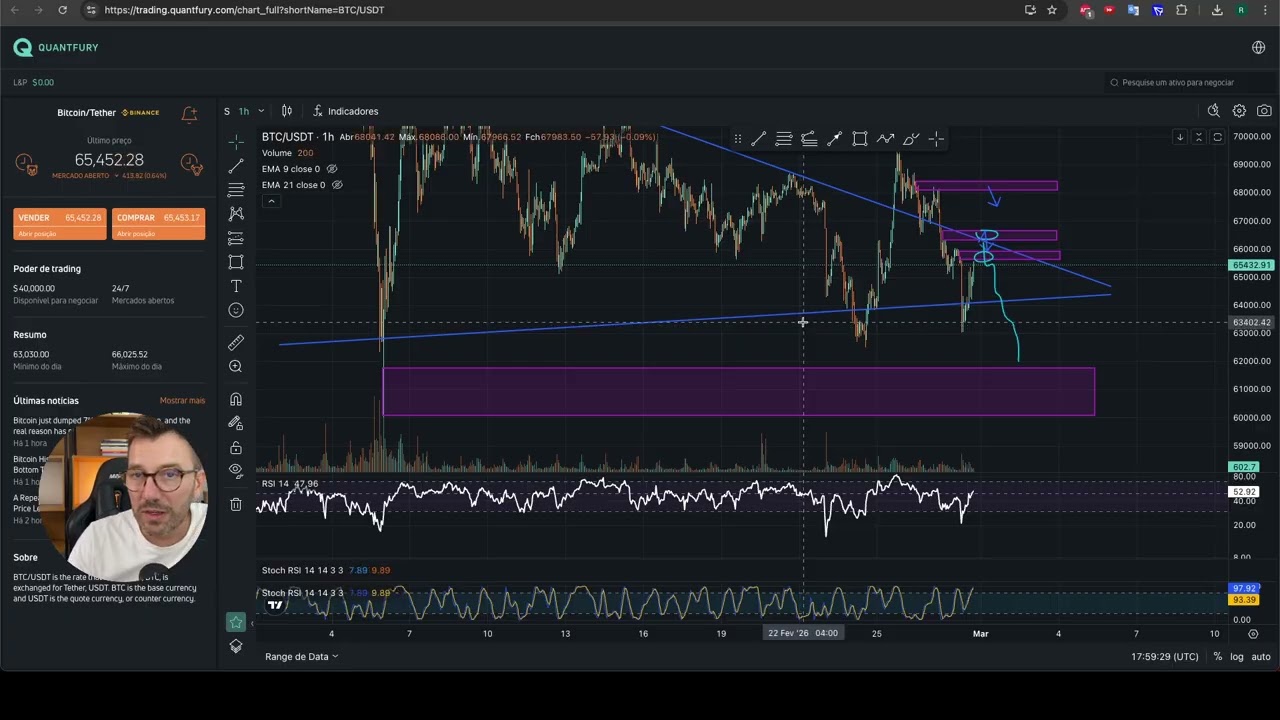Screen dimensions: 1280x720
Task: Select the path/polyline tool in floating toolbar
Action: 885,139
